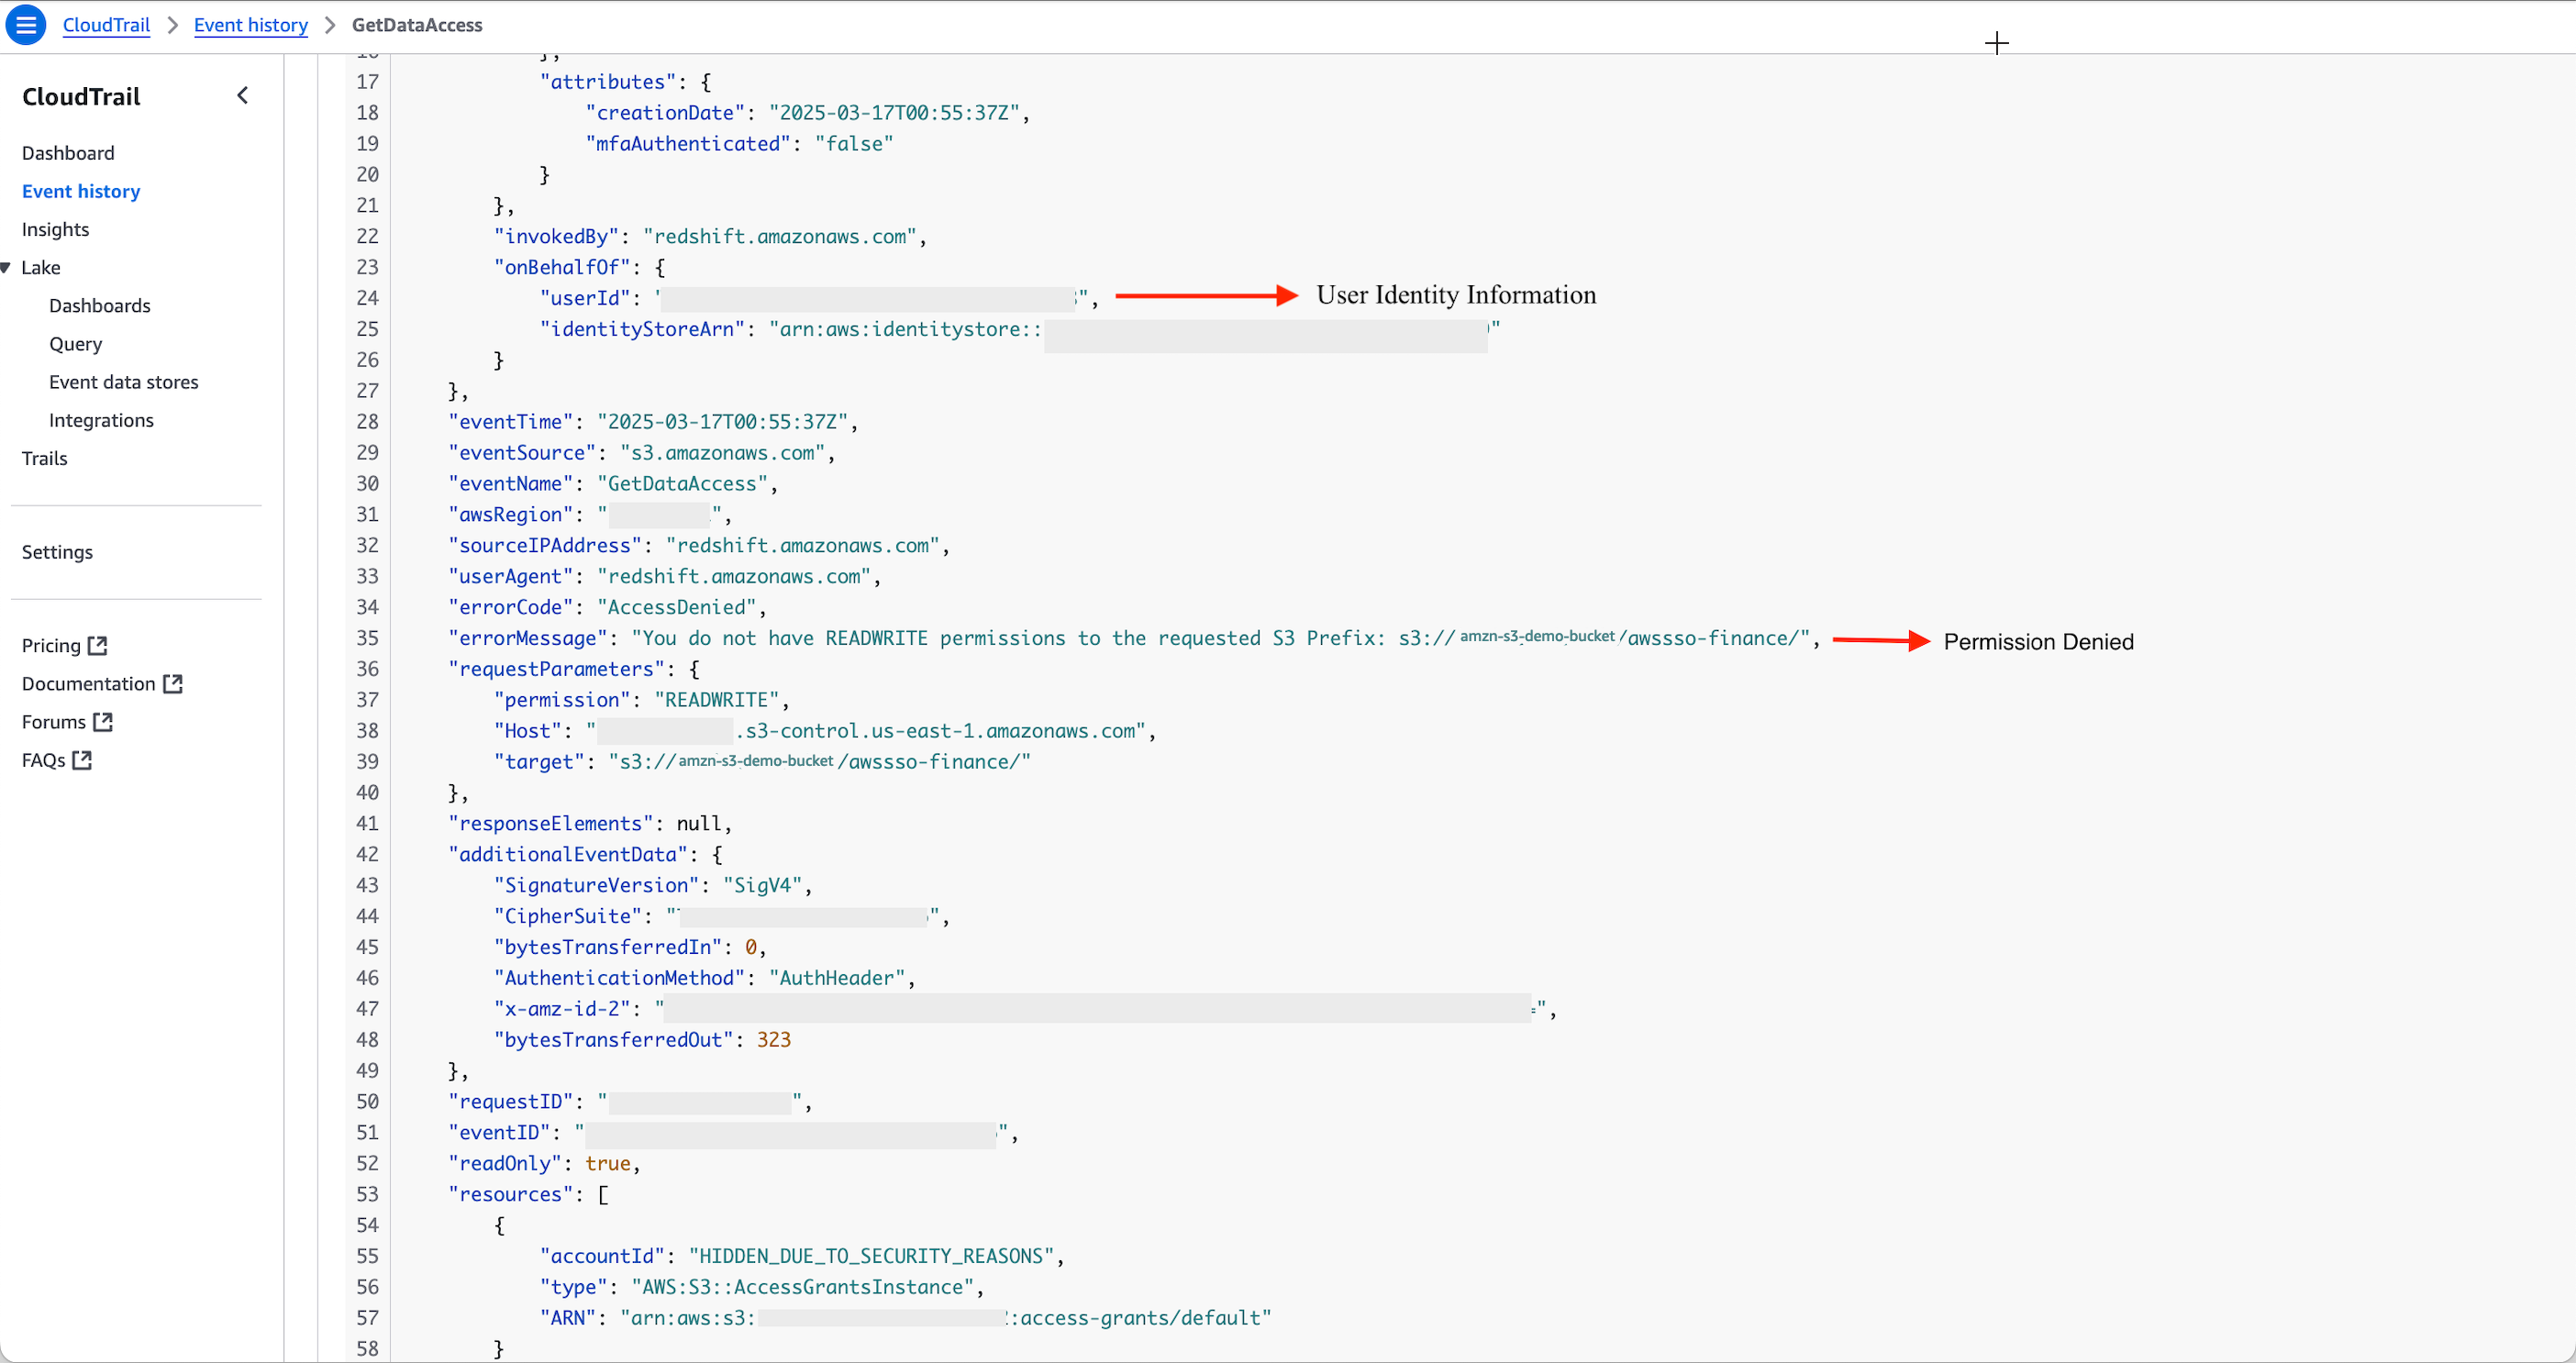
Task: Open the FAQs link
Action: pos(43,760)
